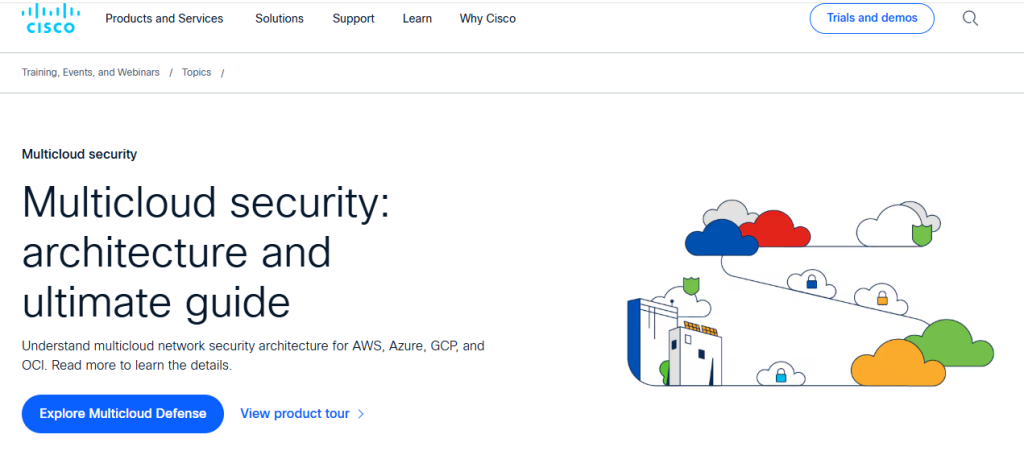Navigate to the Topics breadcrumb link
Viewport: 1024px width, 451px height.
(x=196, y=73)
